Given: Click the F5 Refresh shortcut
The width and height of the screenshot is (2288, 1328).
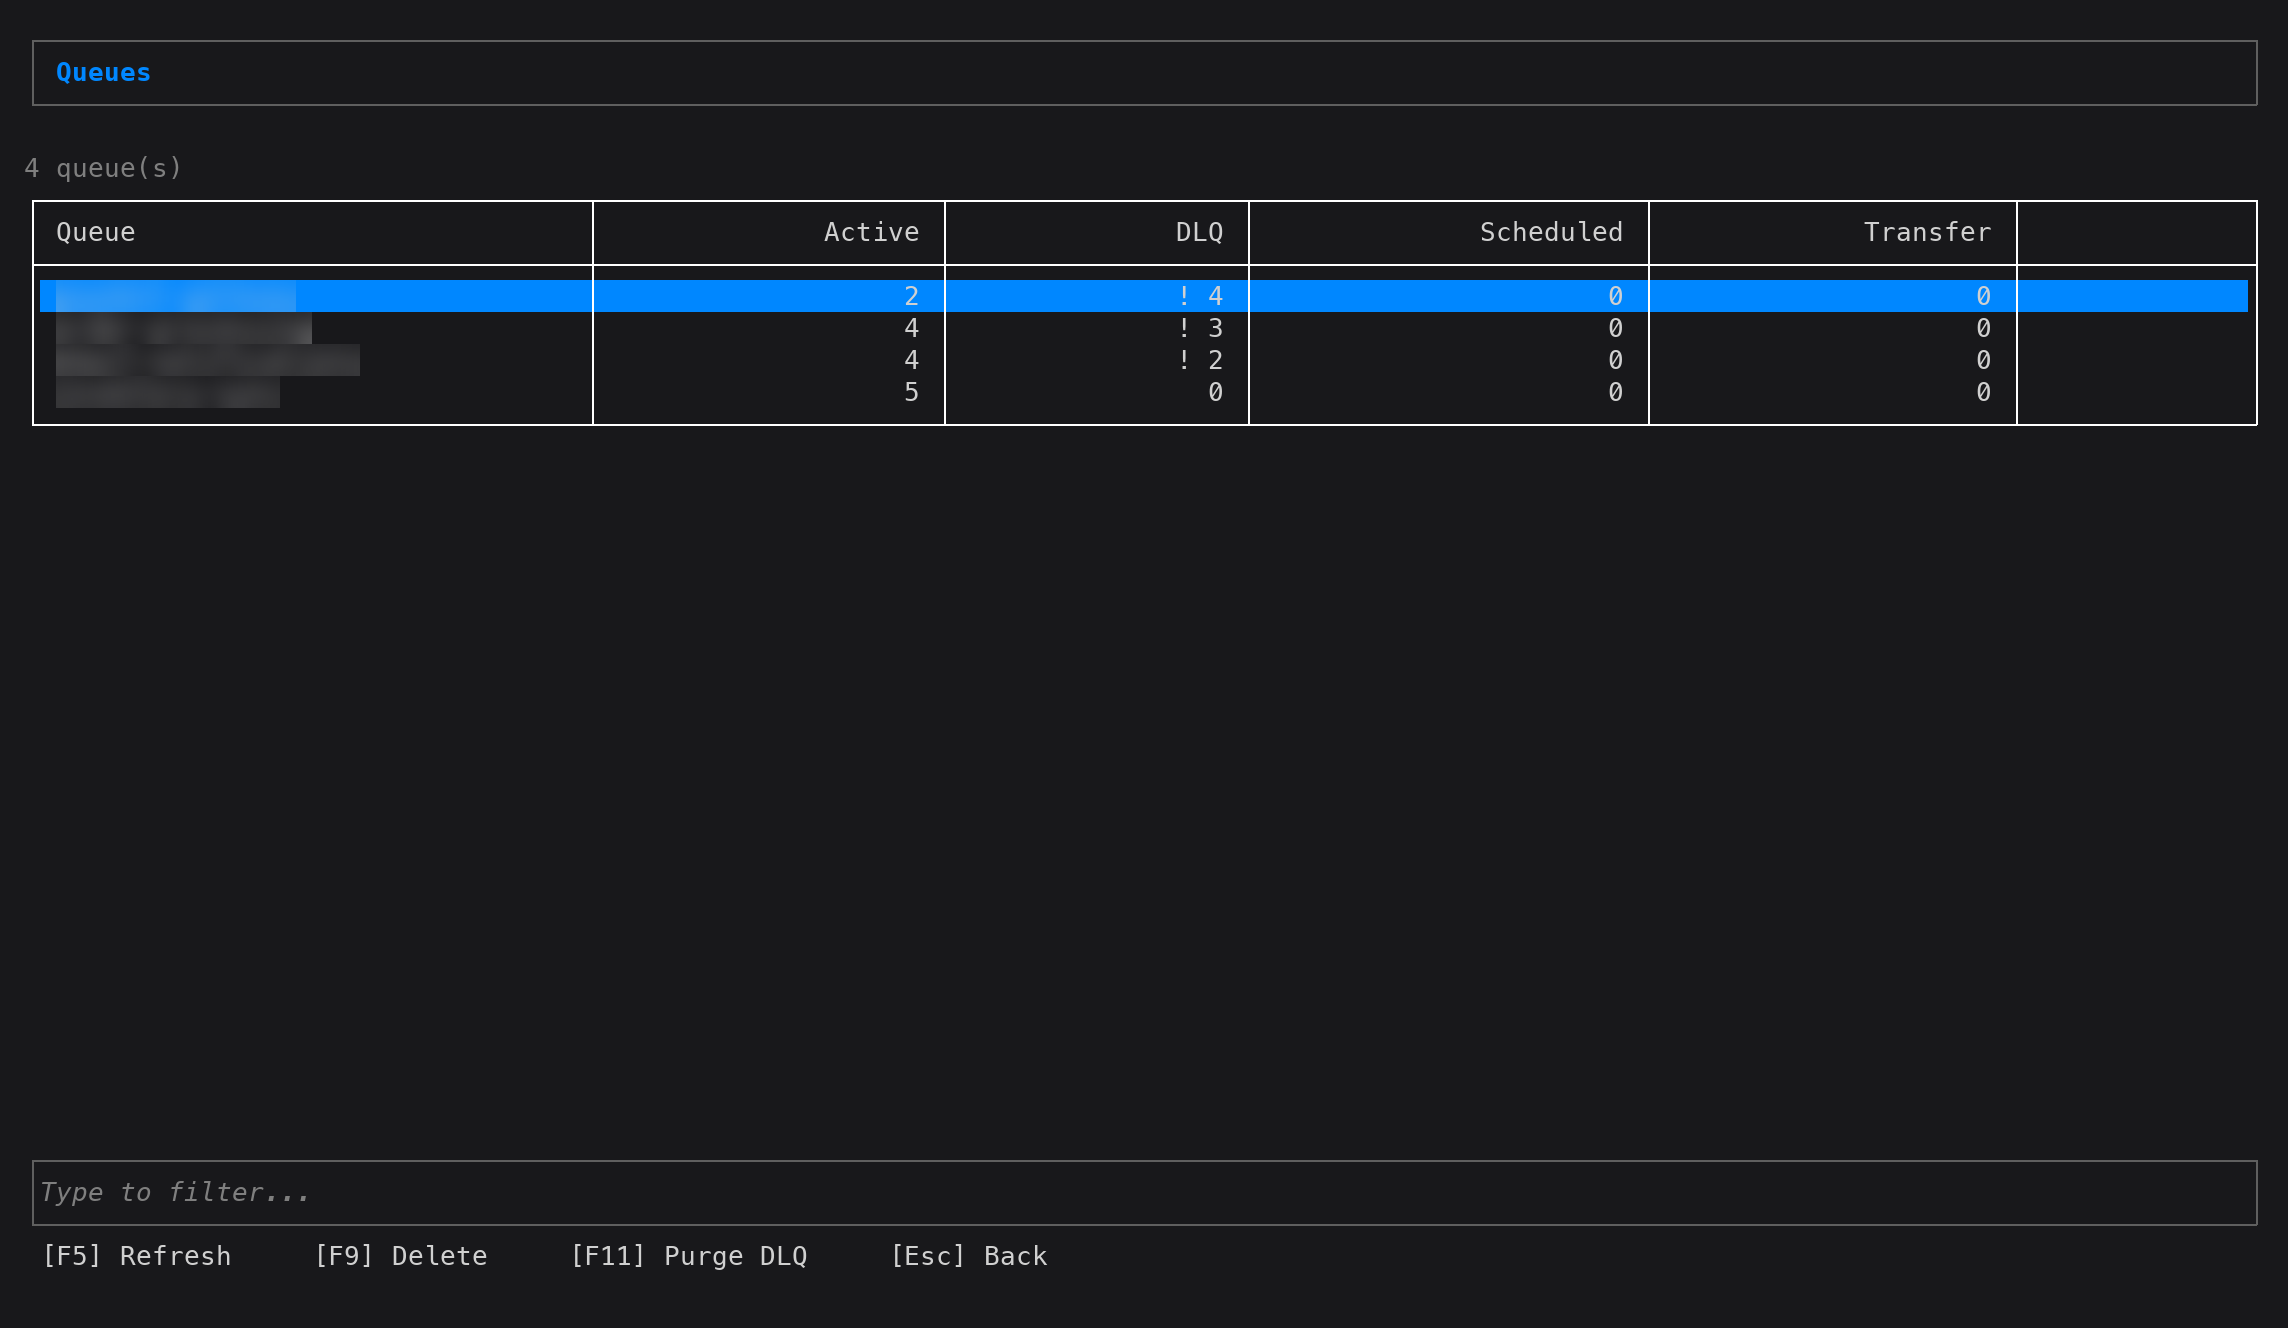Looking at the screenshot, I should point(136,1256).
